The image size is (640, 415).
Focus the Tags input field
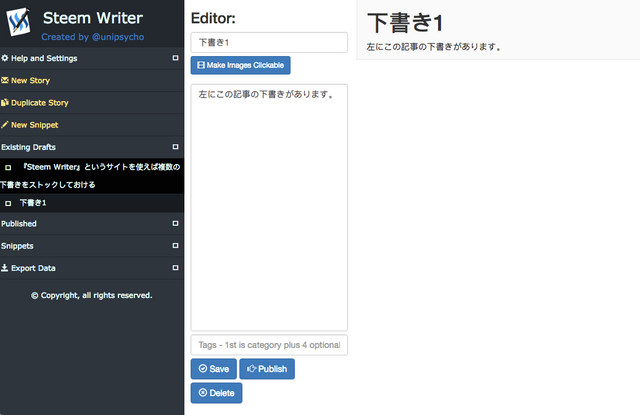(x=269, y=345)
